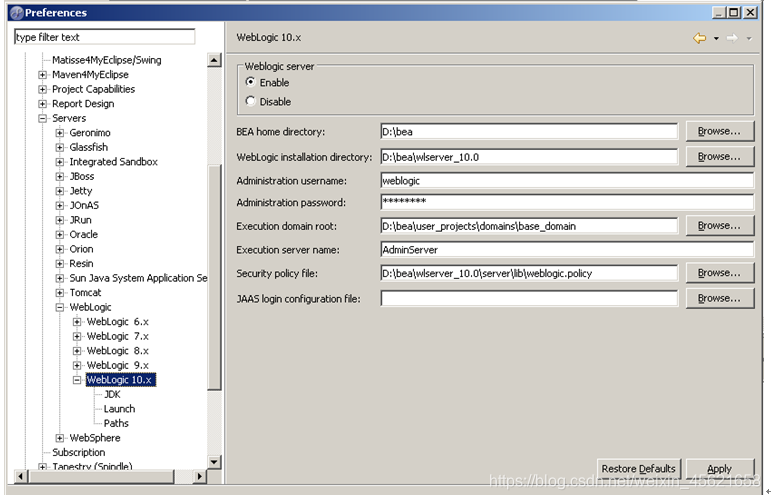The height and width of the screenshot is (500, 771).
Task: Expand the Sun Java System Application node
Action: click(59, 278)
